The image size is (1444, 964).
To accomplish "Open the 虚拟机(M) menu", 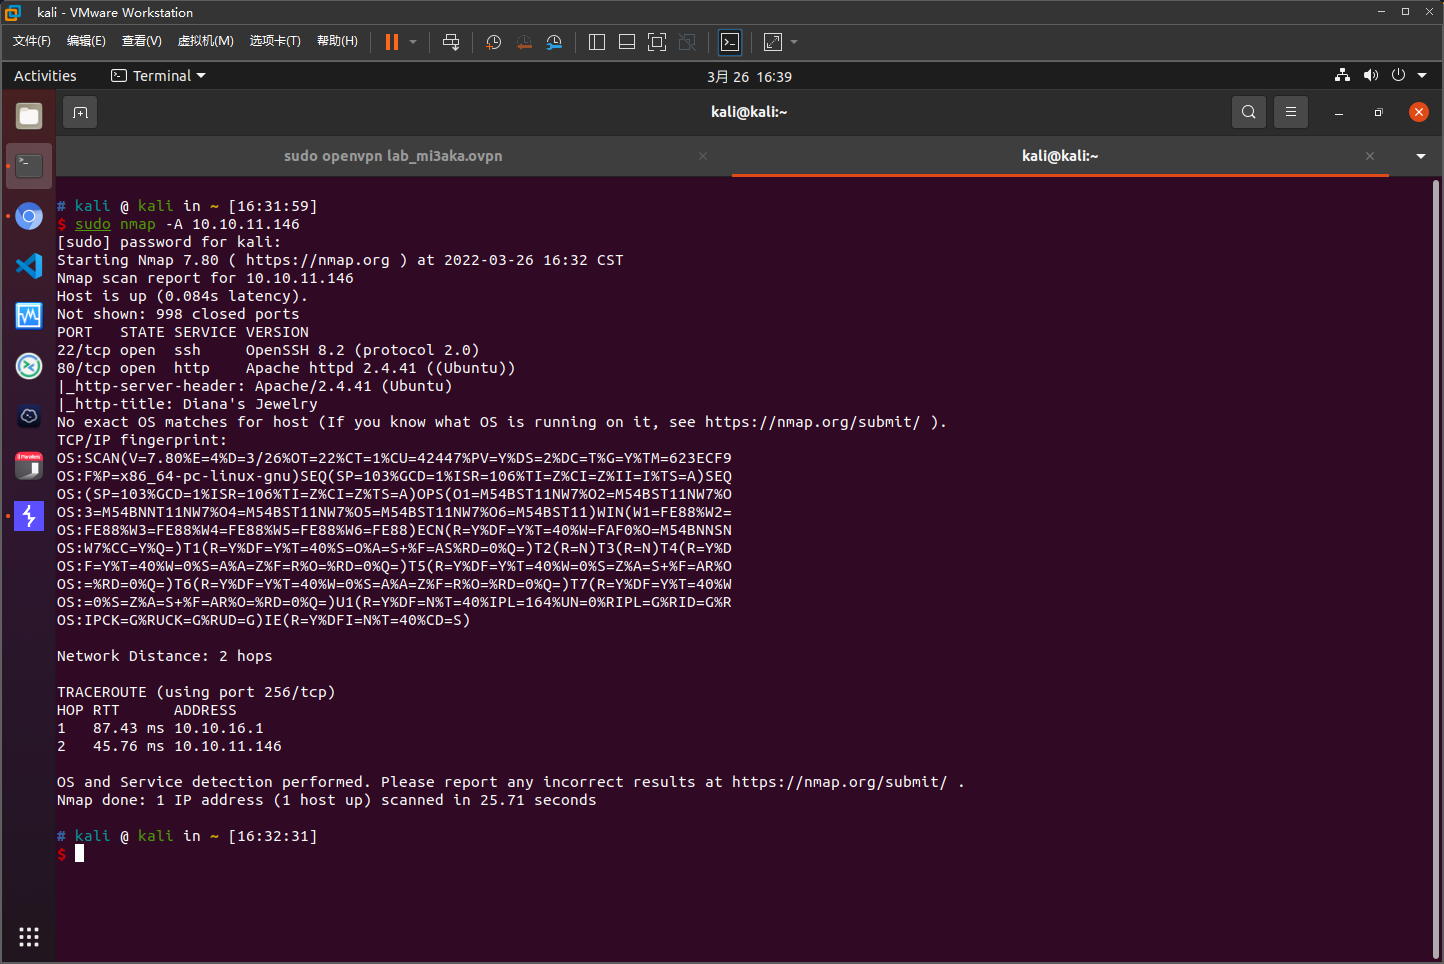I will [x=206, y=41].
